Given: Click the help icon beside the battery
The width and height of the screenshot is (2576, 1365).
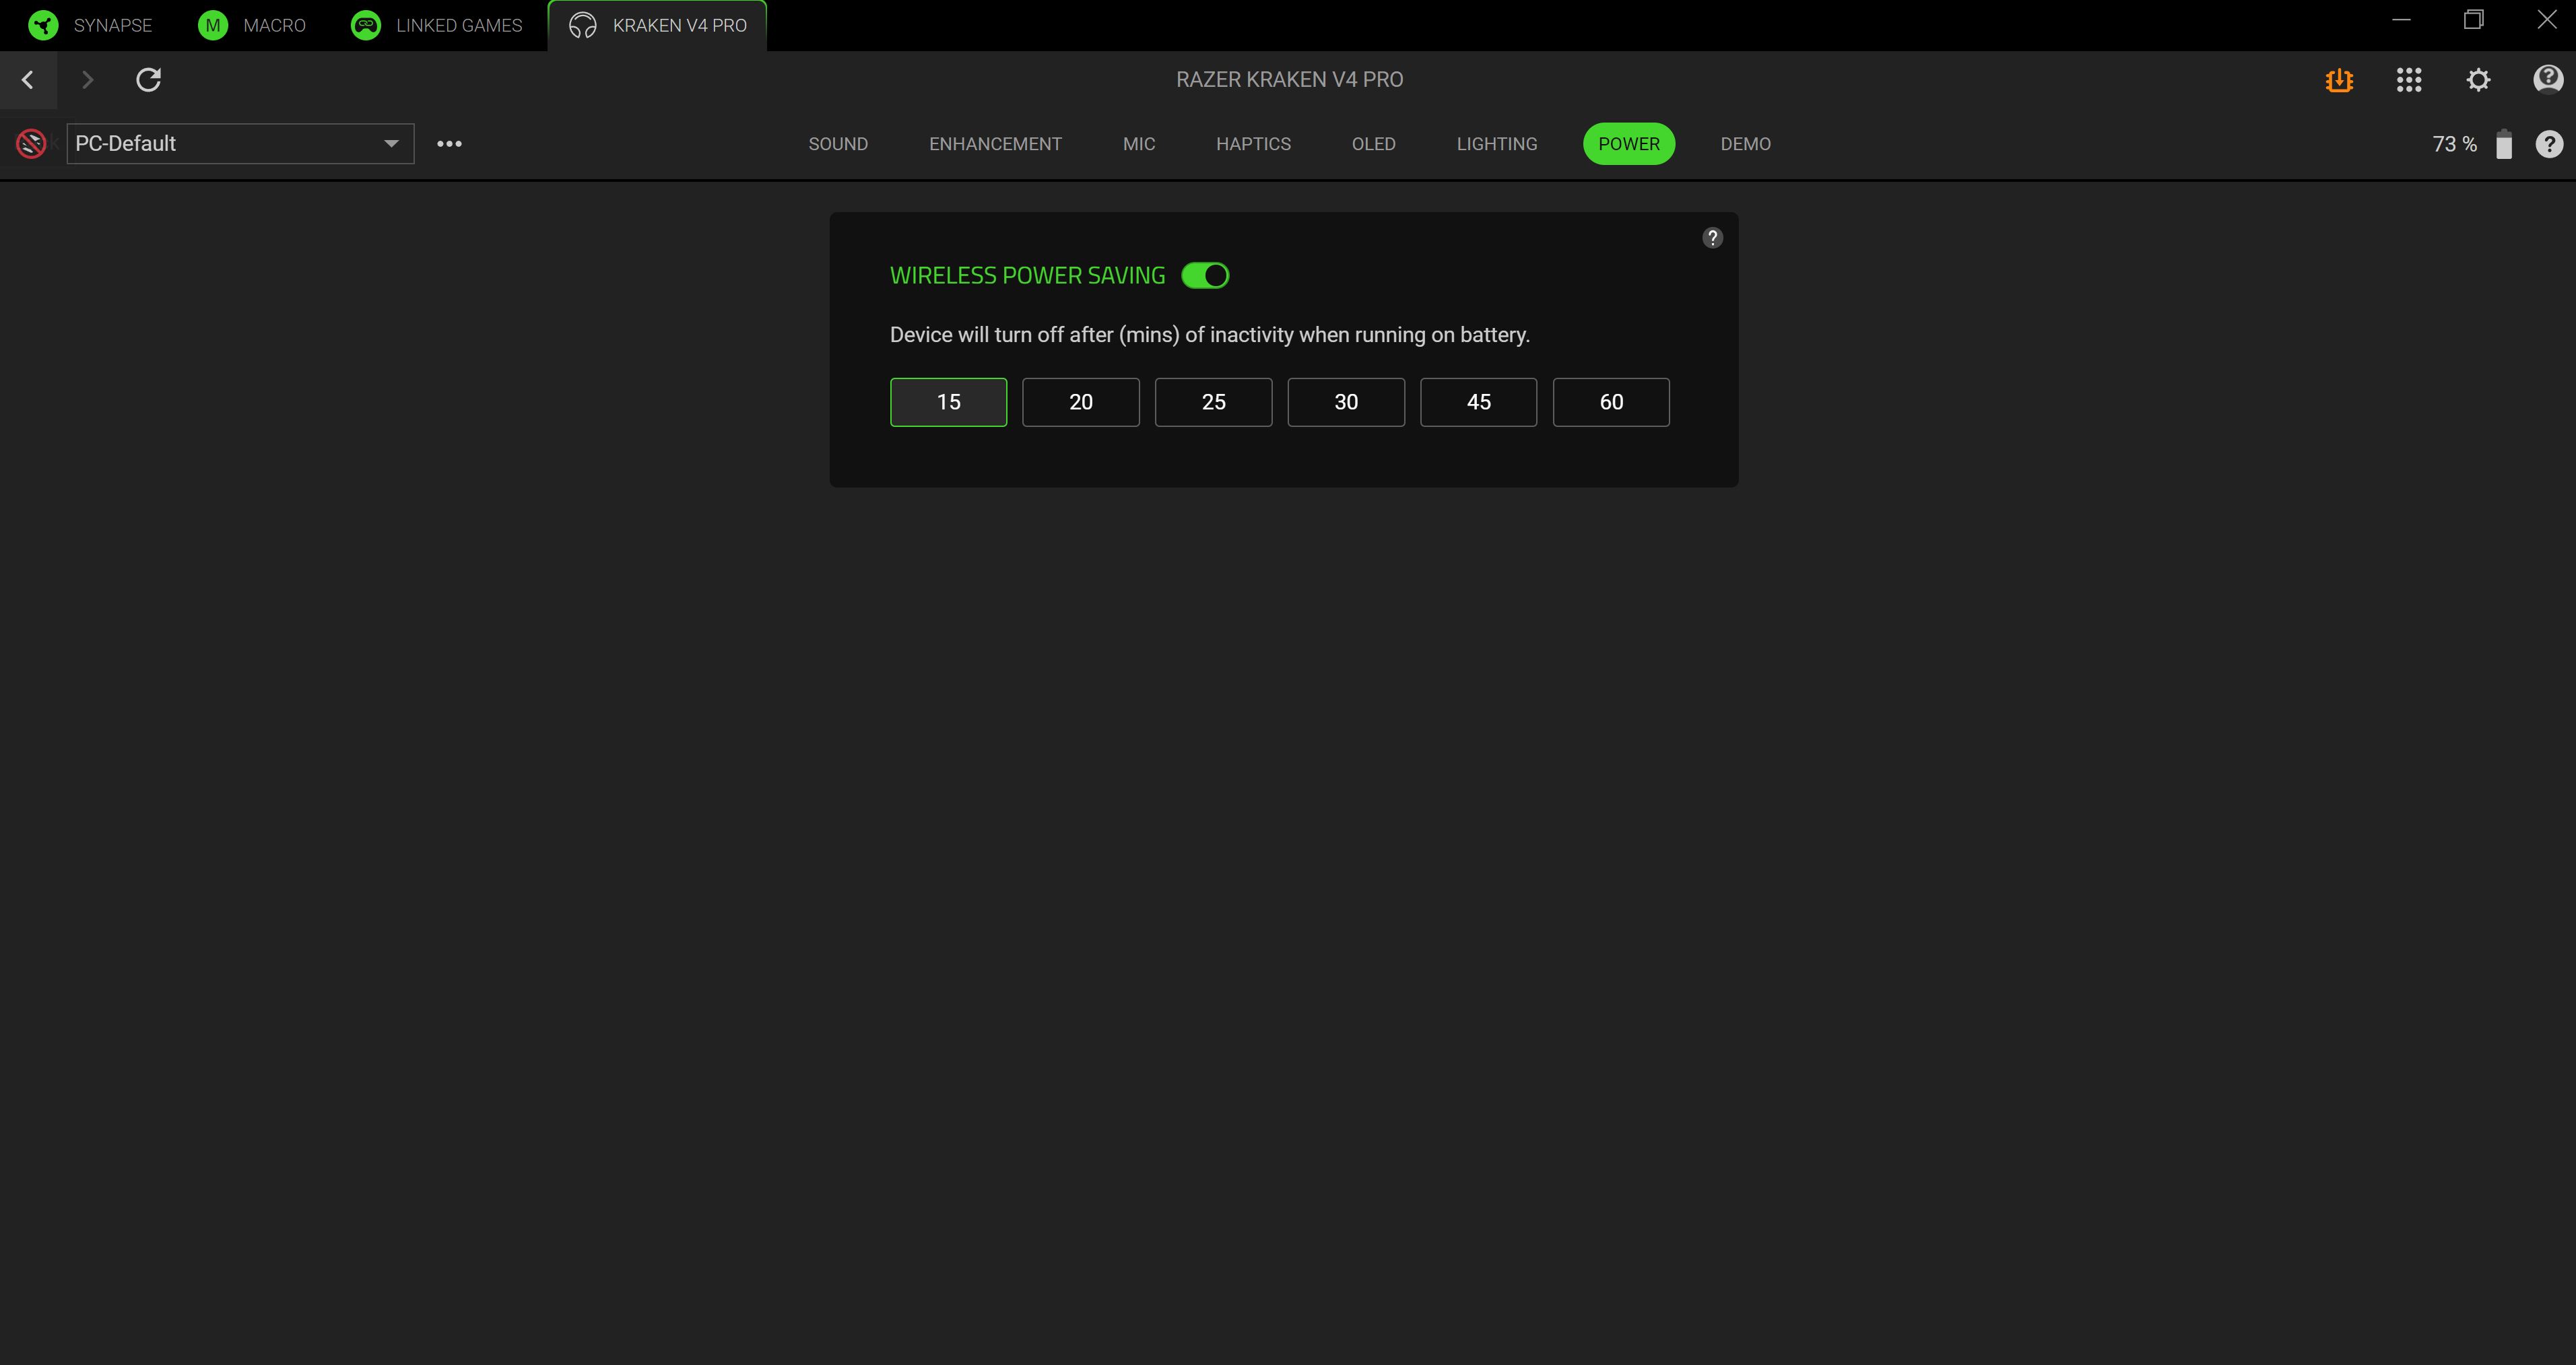Looking at the screenshot, I should click(2549, 144).
